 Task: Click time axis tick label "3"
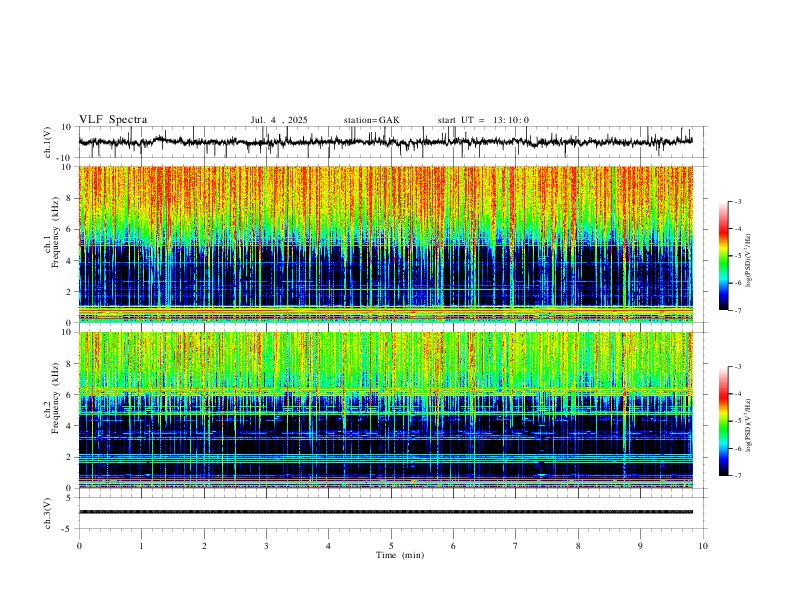pos(266,546)
